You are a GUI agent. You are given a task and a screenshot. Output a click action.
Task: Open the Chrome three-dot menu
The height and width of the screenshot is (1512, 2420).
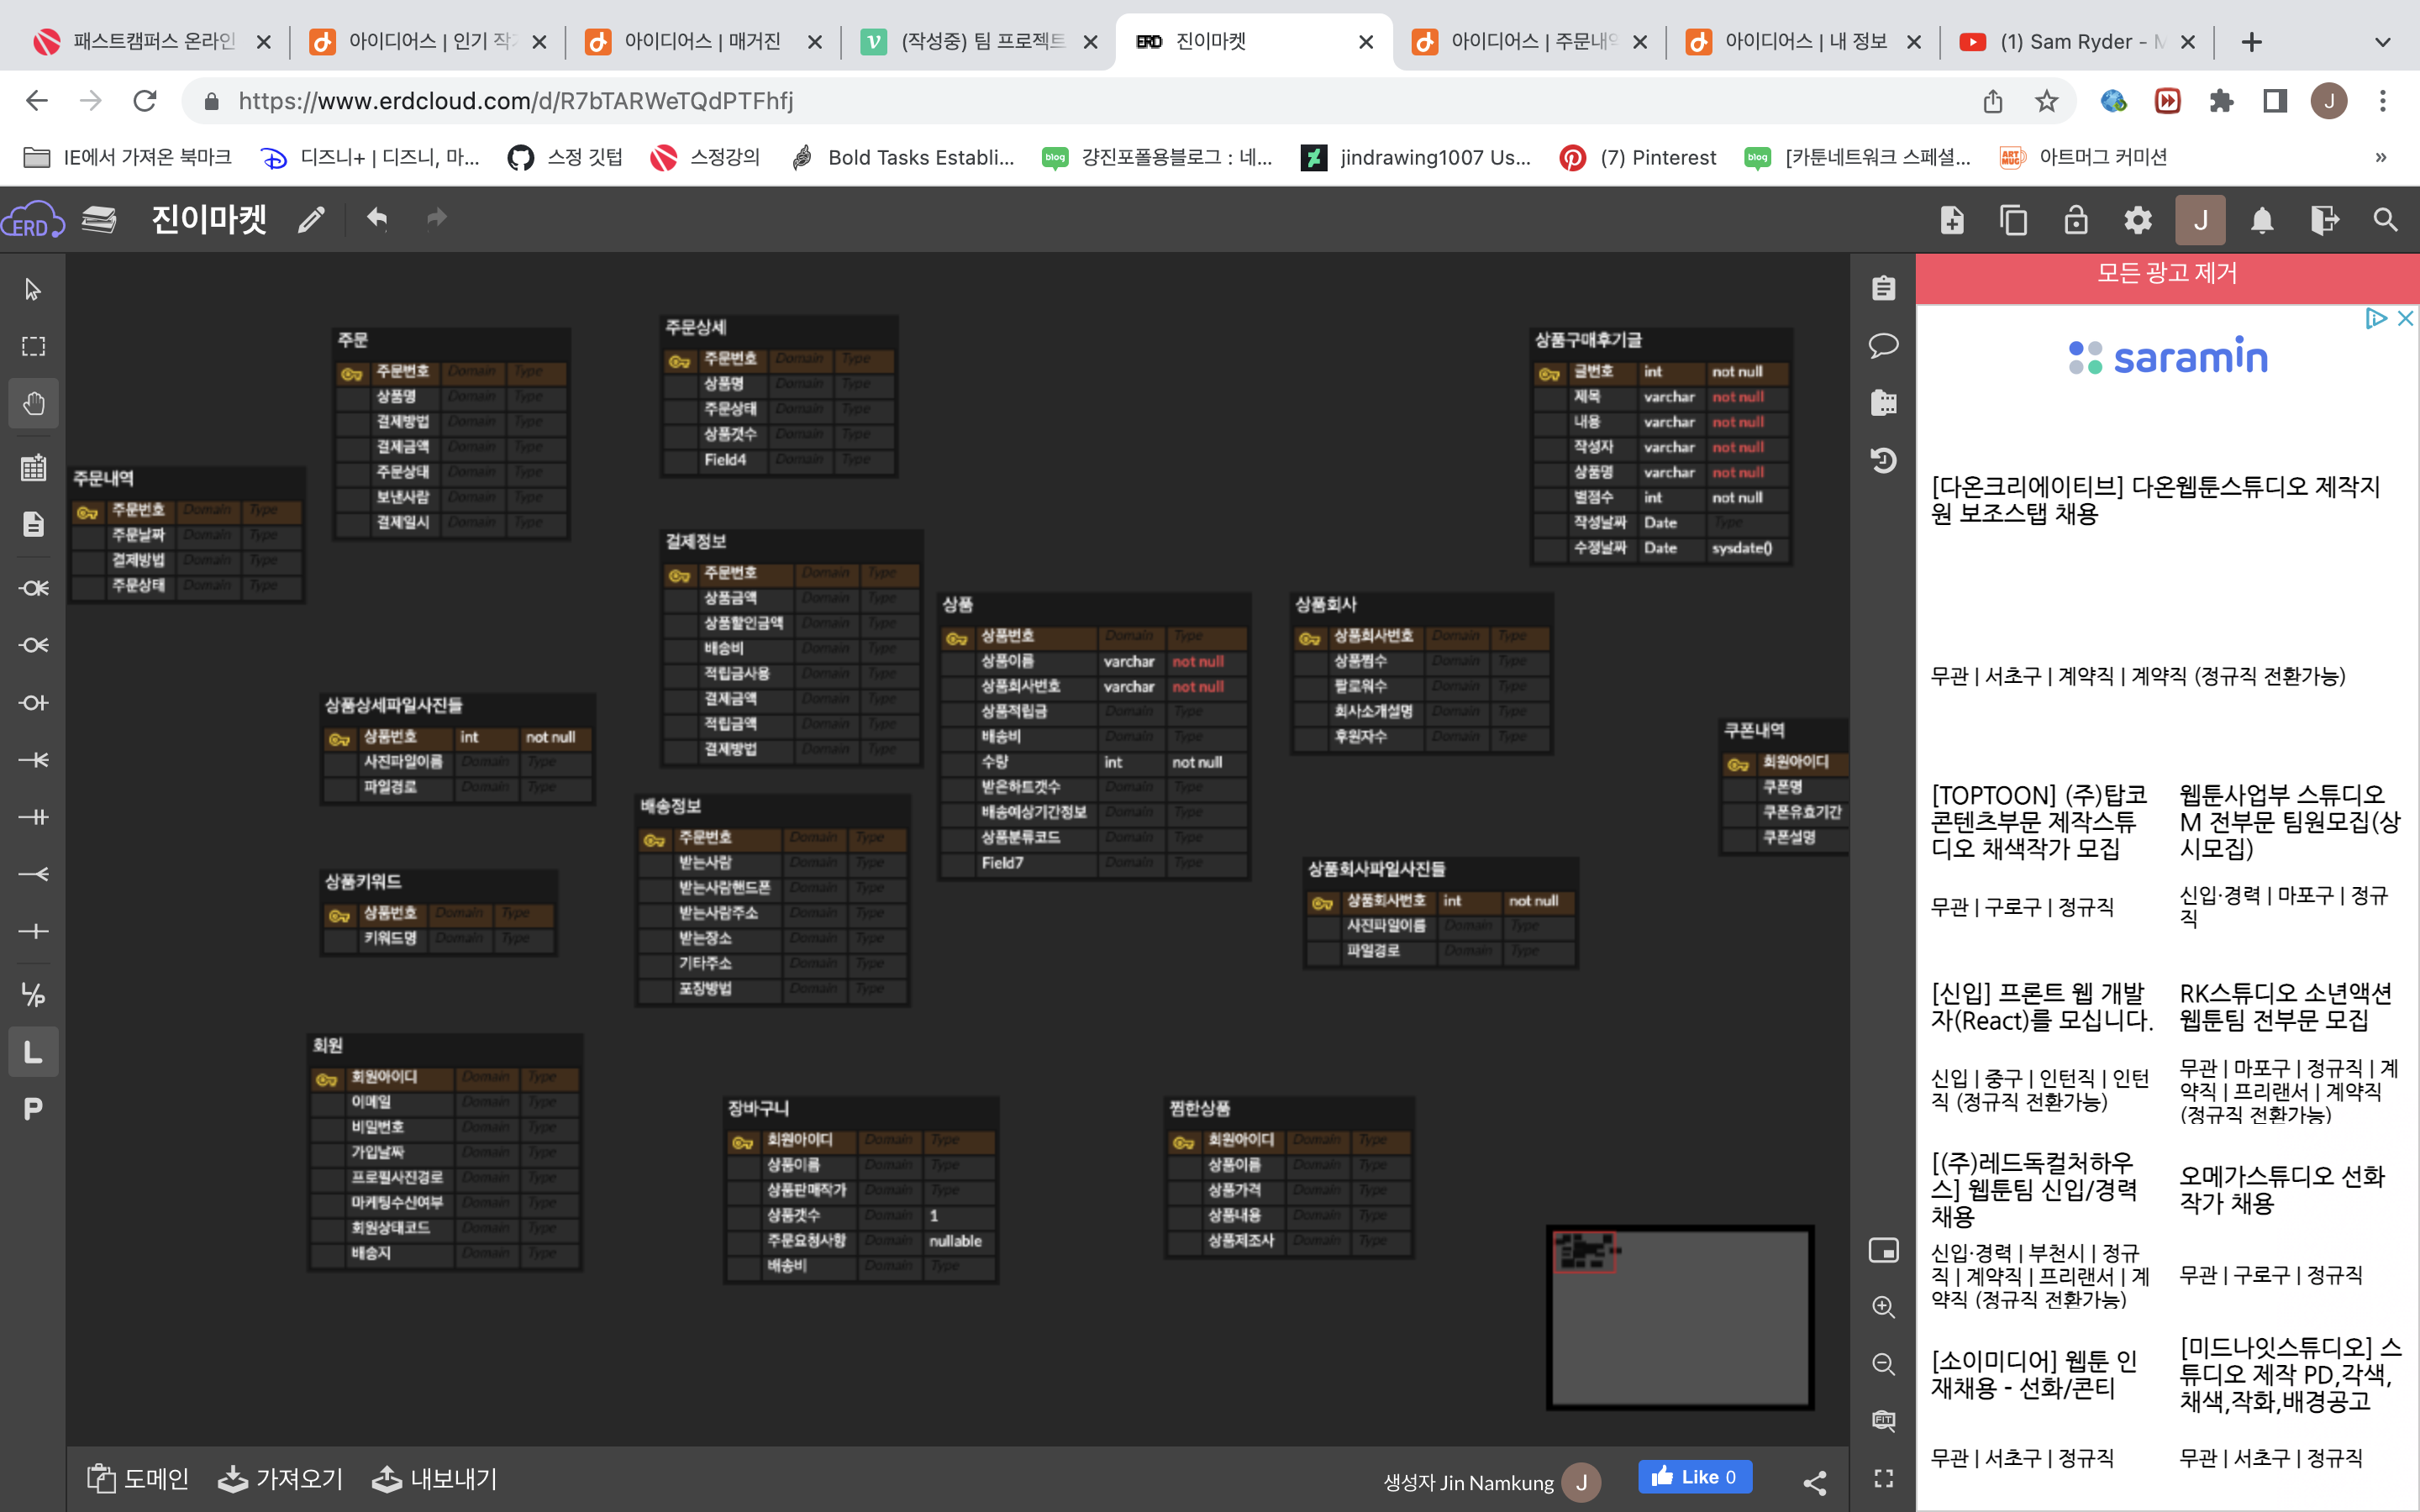coord(2383,101)
